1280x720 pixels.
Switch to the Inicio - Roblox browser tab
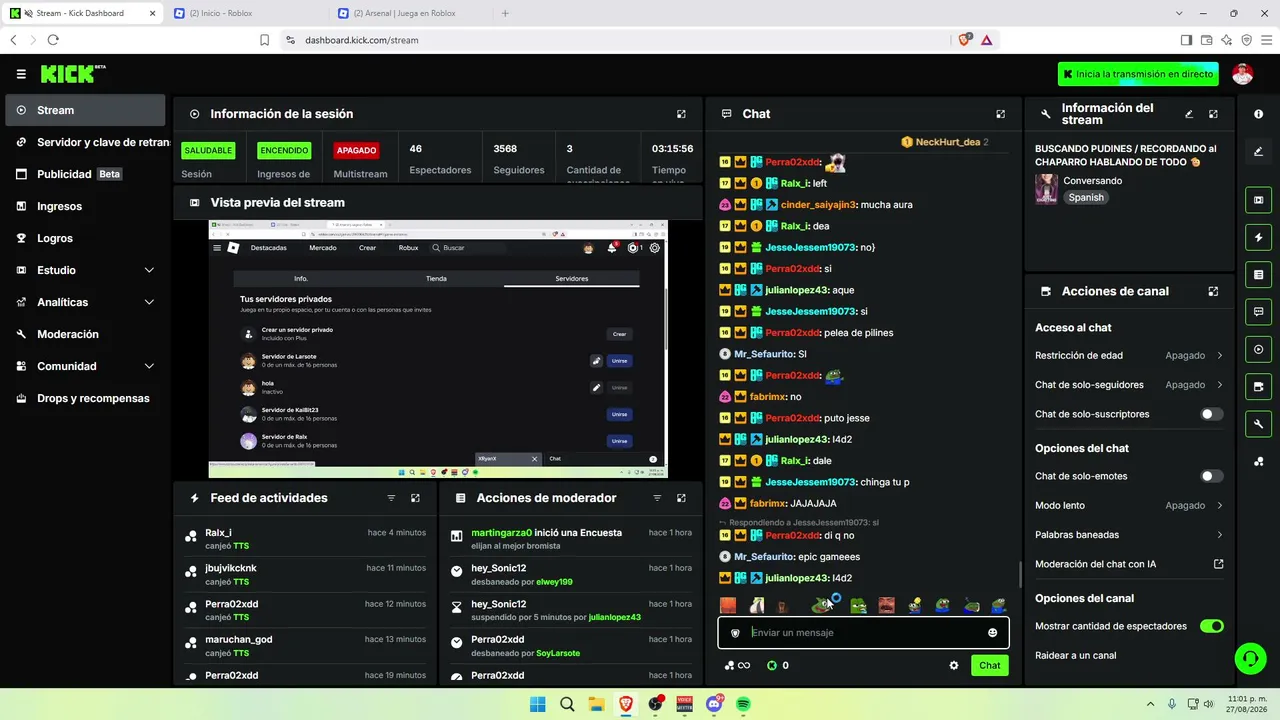[243, 13]
